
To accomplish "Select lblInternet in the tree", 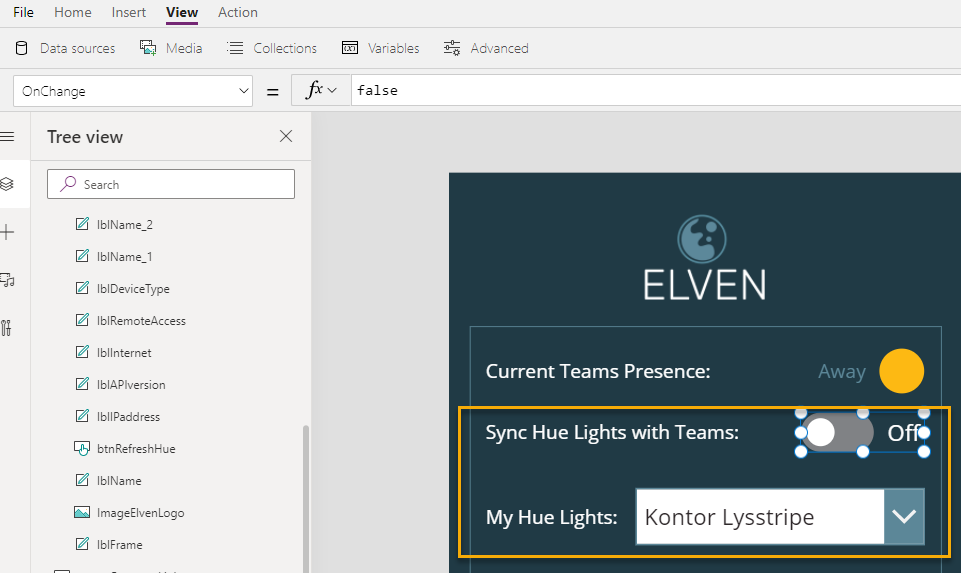I will pyautogui.click(x=124, y=352).
